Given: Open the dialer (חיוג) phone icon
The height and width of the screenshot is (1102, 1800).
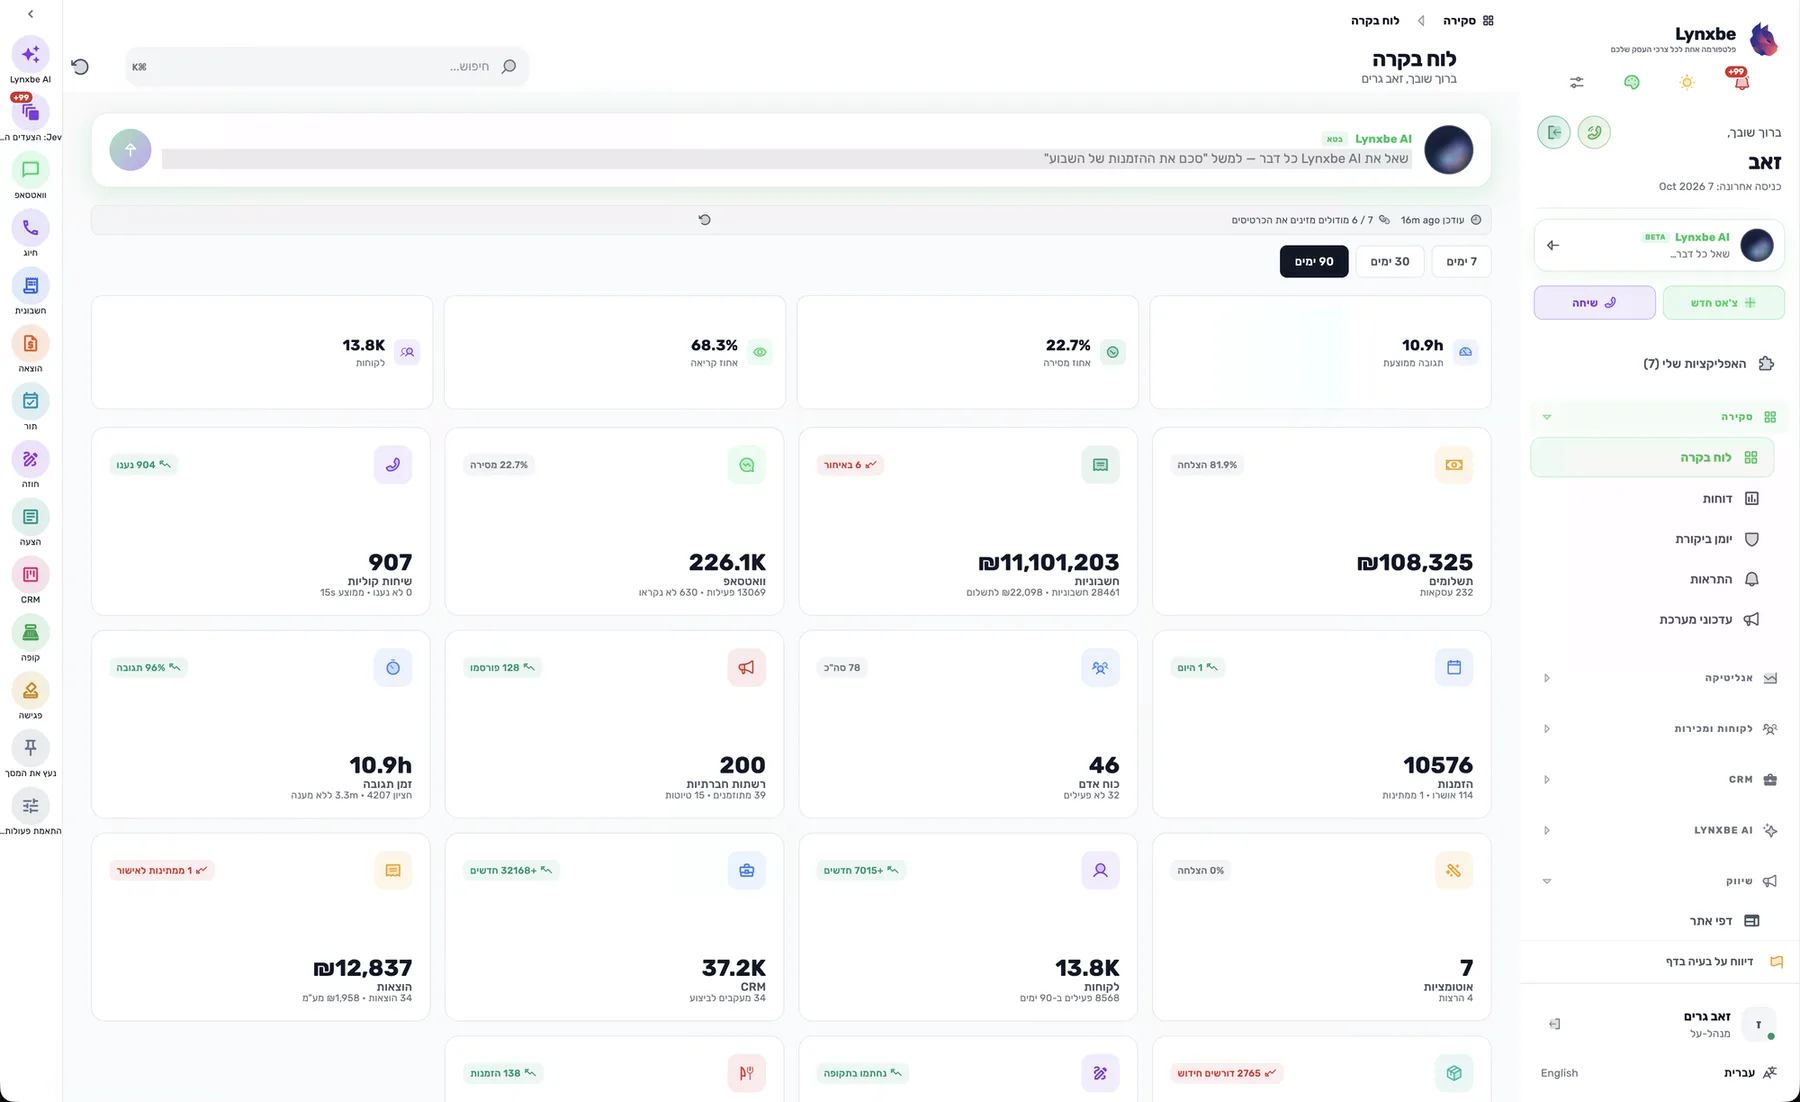Looking at the screenshot, I should tap(30, 228).
